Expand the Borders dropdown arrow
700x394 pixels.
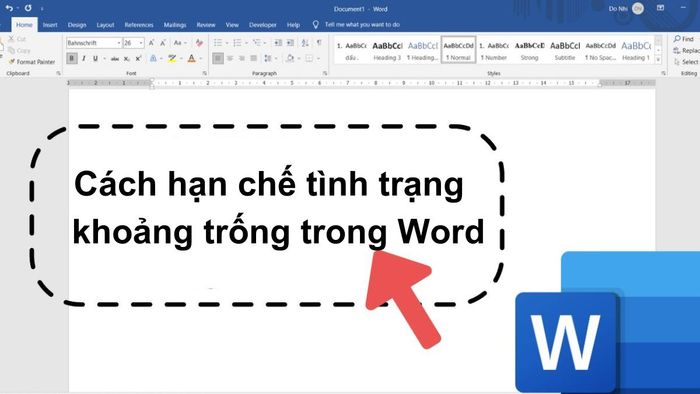(x=318, y=58)
